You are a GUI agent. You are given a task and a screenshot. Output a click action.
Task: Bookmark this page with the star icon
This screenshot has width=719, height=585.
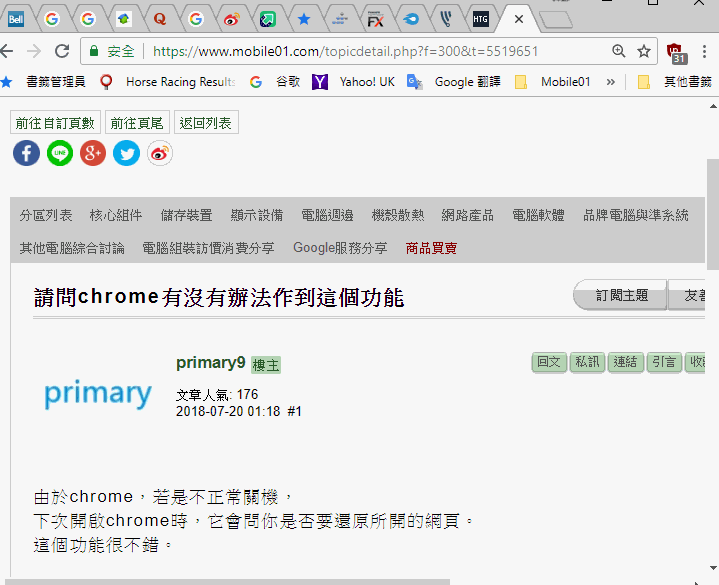pyautogui.click(x=644, y=51)
